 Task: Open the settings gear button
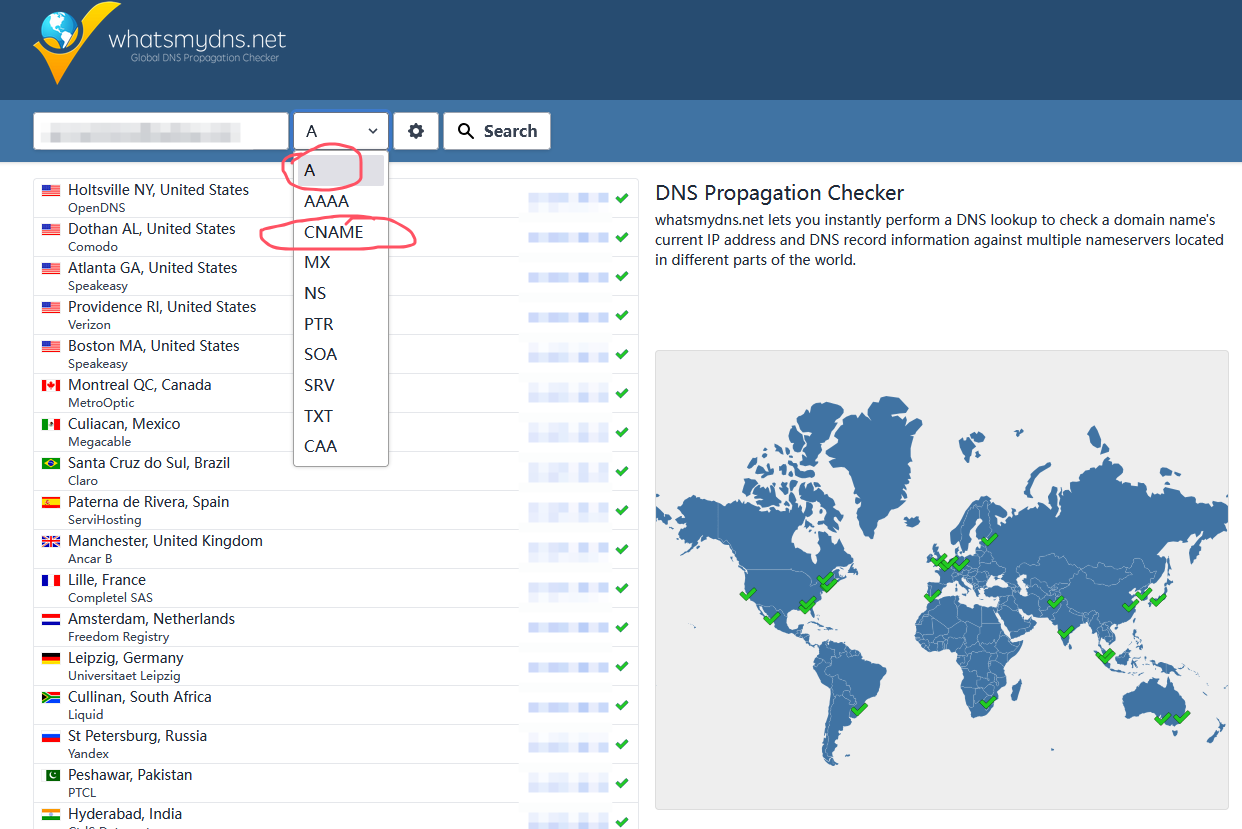pyautogui.click(x=416, y=131)
